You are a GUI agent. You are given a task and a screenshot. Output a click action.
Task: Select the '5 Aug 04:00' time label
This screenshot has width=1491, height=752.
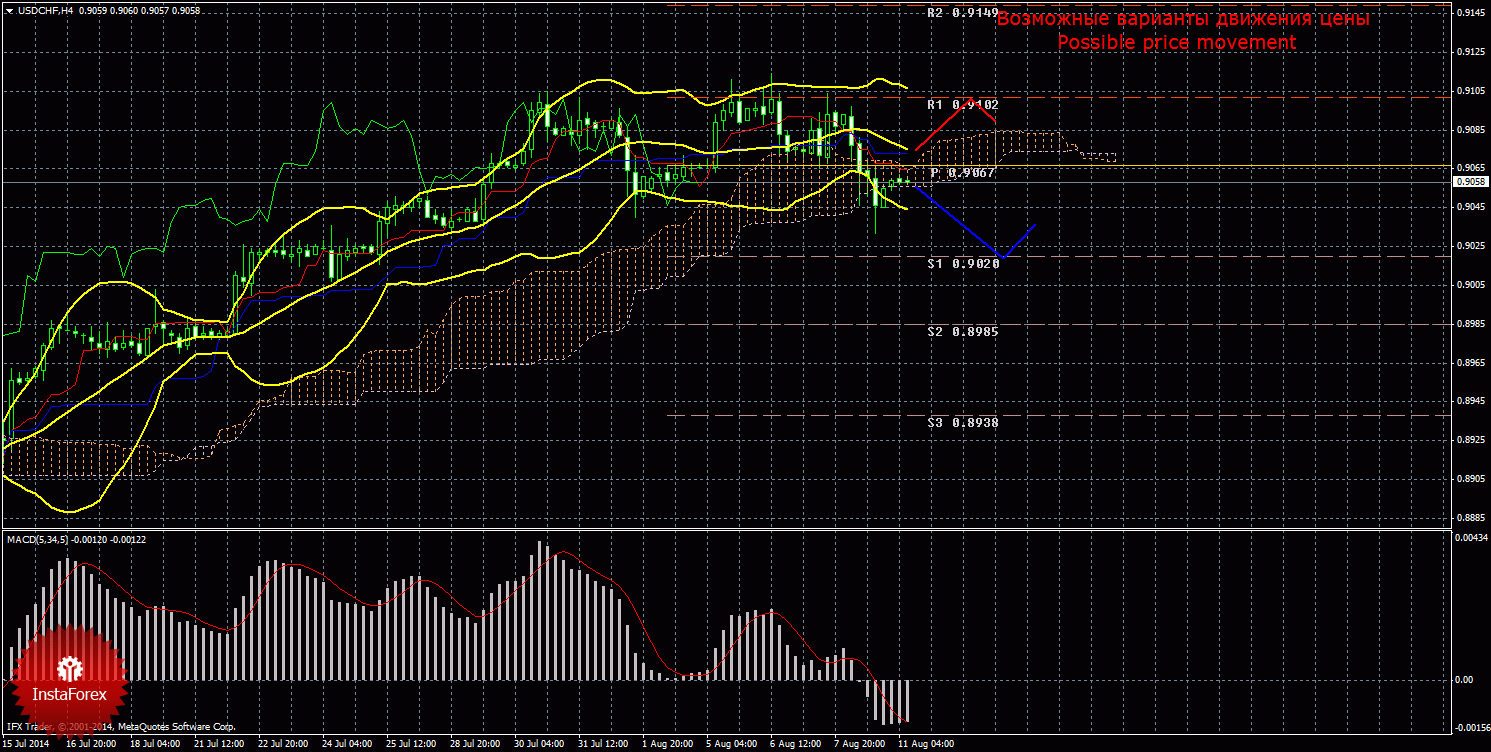733,744
